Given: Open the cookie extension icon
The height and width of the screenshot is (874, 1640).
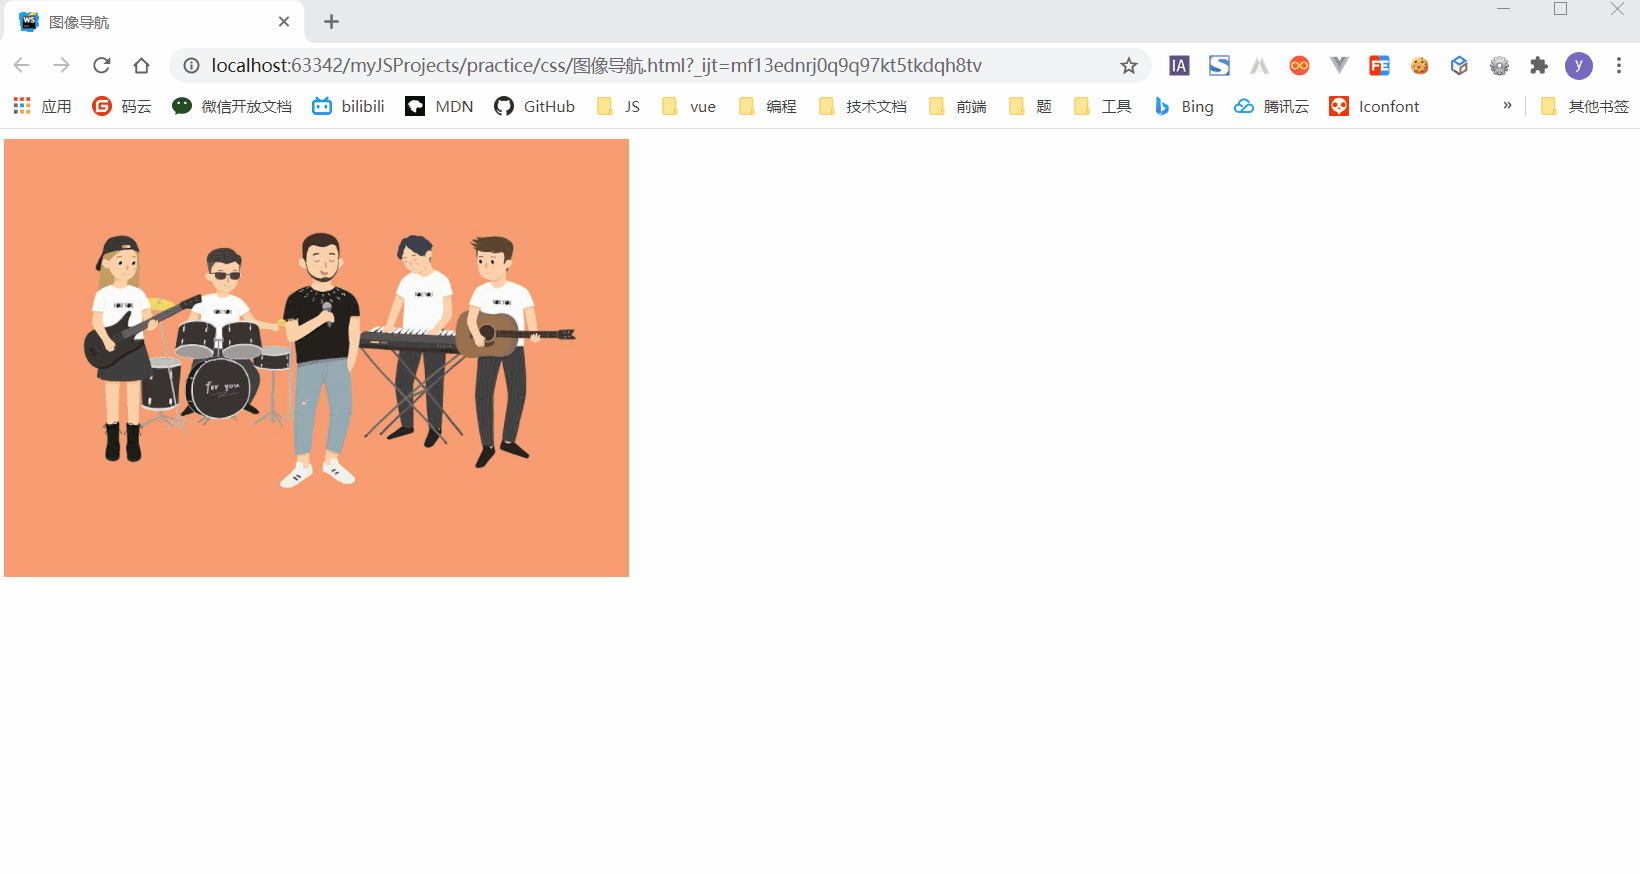Looking at the screenshot, I should pos(1419,66).
